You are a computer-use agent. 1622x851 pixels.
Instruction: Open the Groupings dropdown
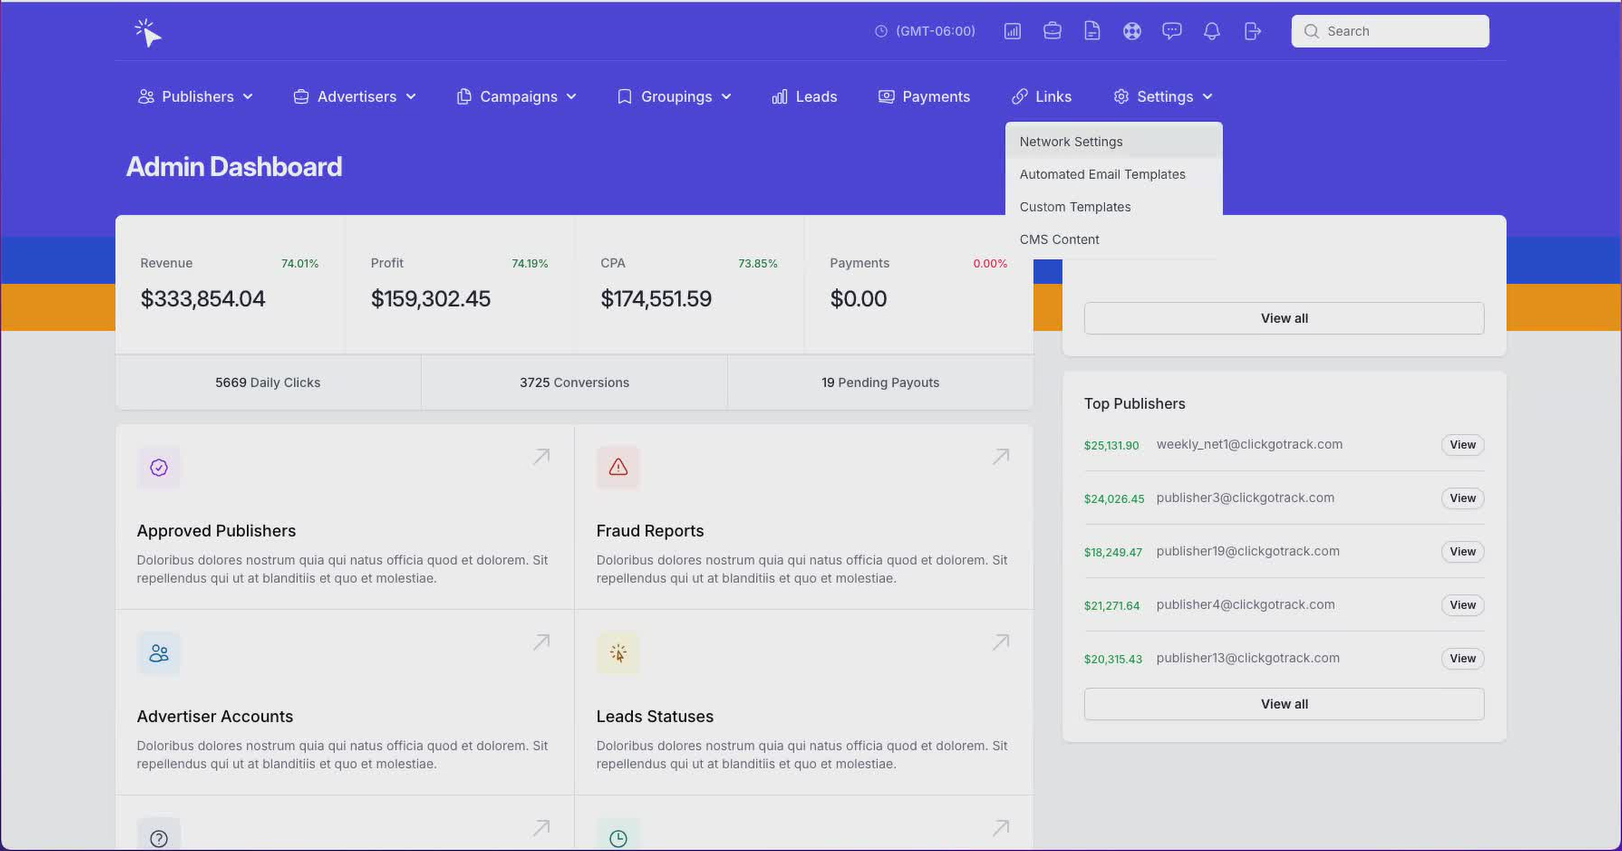pyautogui.click(x=675, y=97)
